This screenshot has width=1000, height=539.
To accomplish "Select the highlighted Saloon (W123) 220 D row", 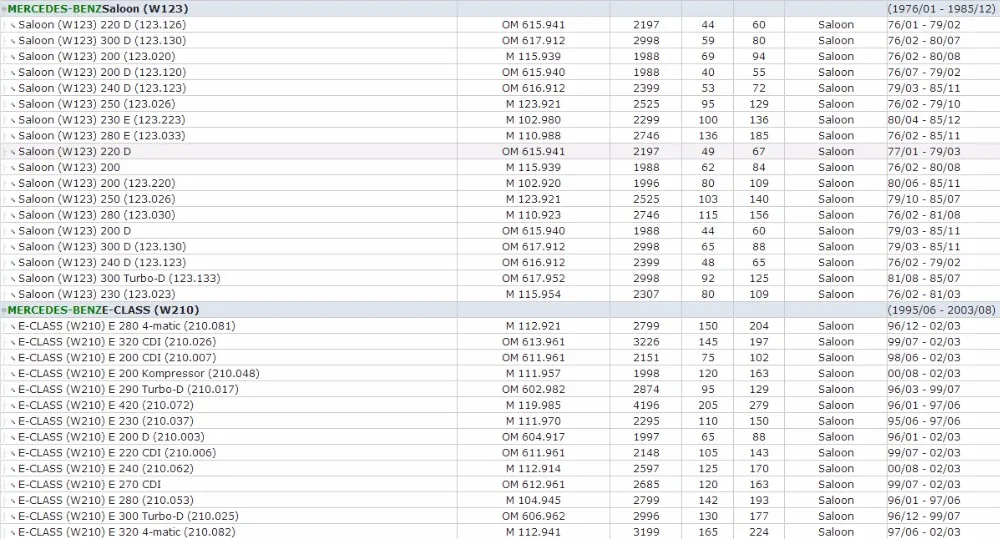I will tap(500, 151).
